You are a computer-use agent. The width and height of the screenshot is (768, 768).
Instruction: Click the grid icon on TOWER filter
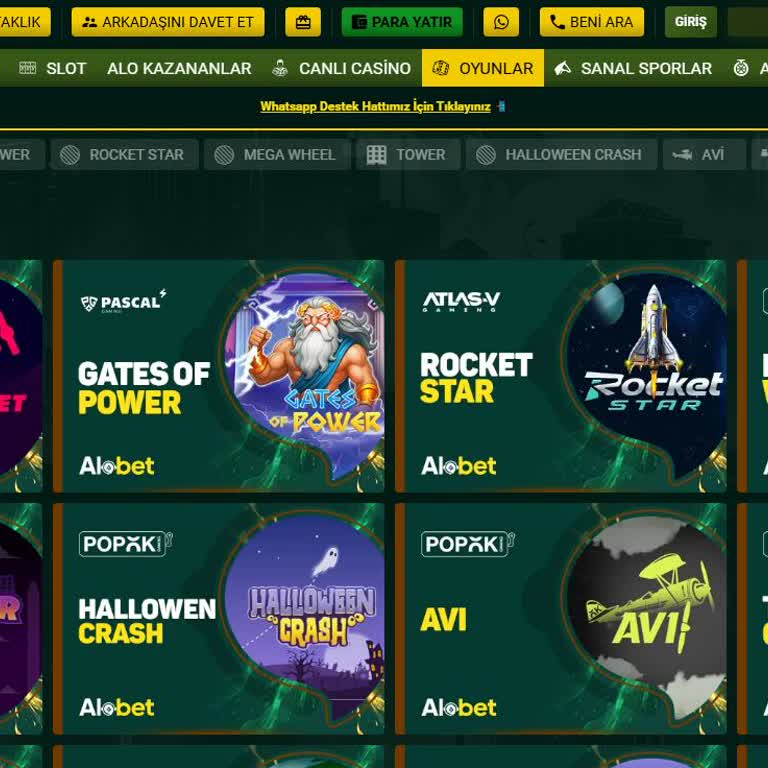(376, 155)
